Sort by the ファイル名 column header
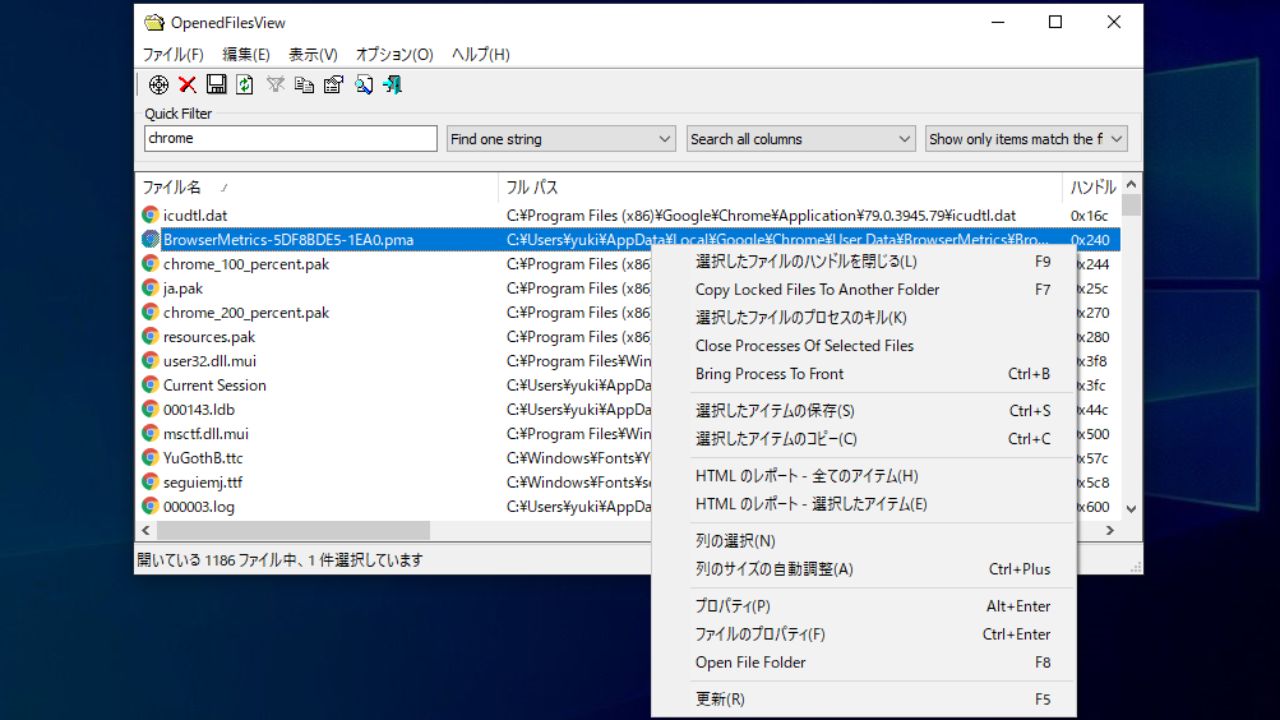The width and height of the screenshot is (1280, 720). (317, 187)
